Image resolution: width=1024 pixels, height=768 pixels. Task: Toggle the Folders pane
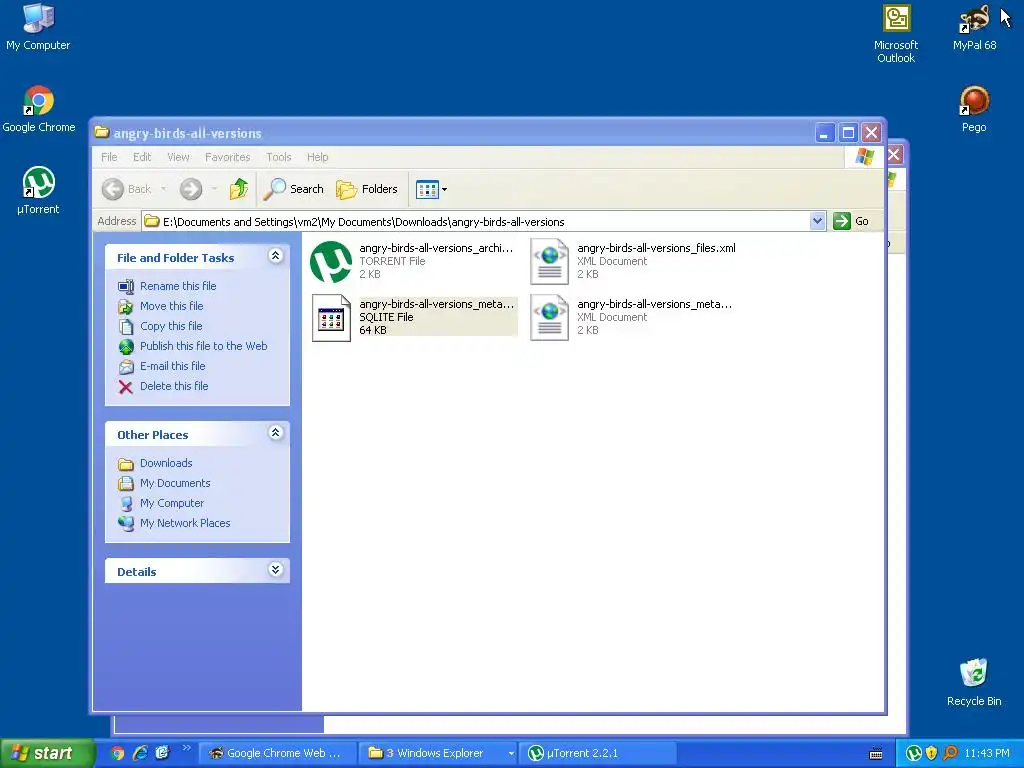coord(367,189)
